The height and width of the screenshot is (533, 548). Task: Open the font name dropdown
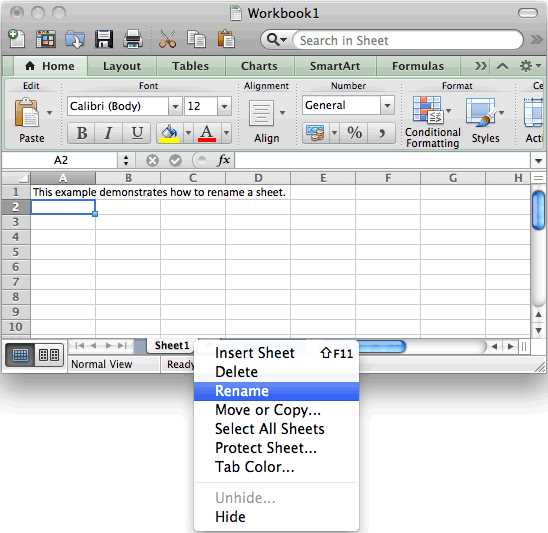click(175, 106)
